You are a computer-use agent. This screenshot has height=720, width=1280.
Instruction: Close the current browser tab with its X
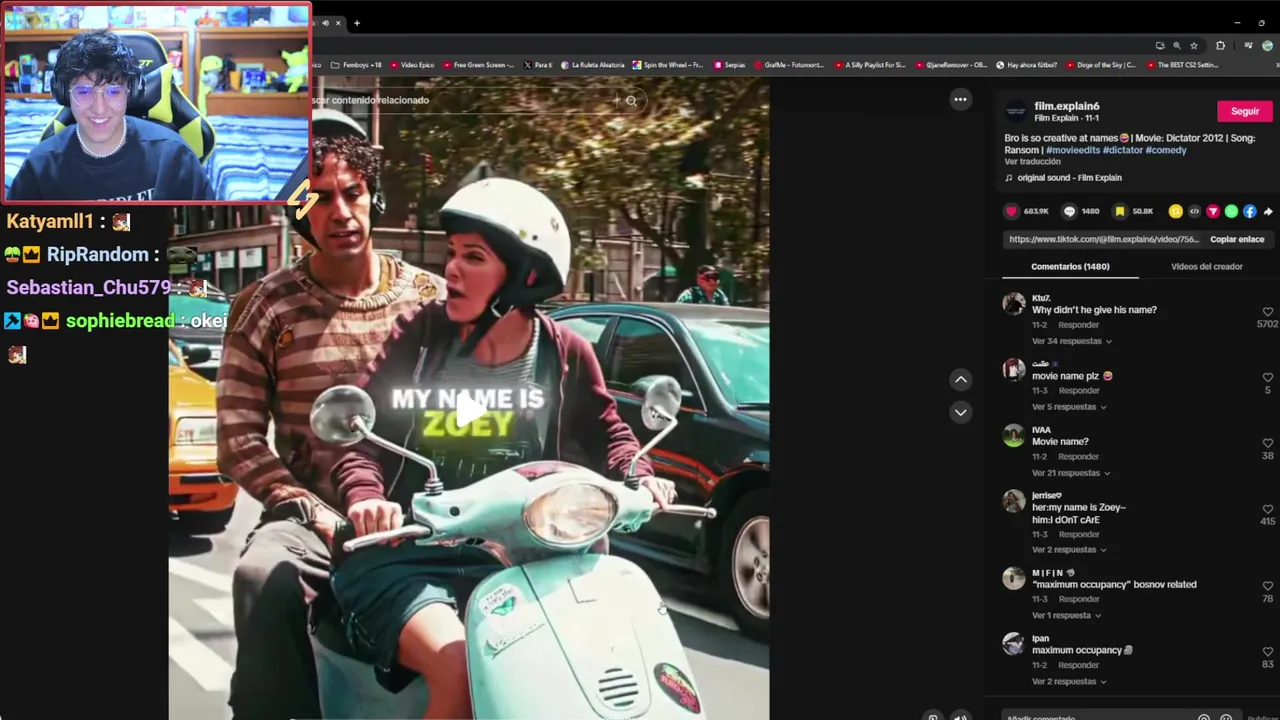[x=338, y=23]
